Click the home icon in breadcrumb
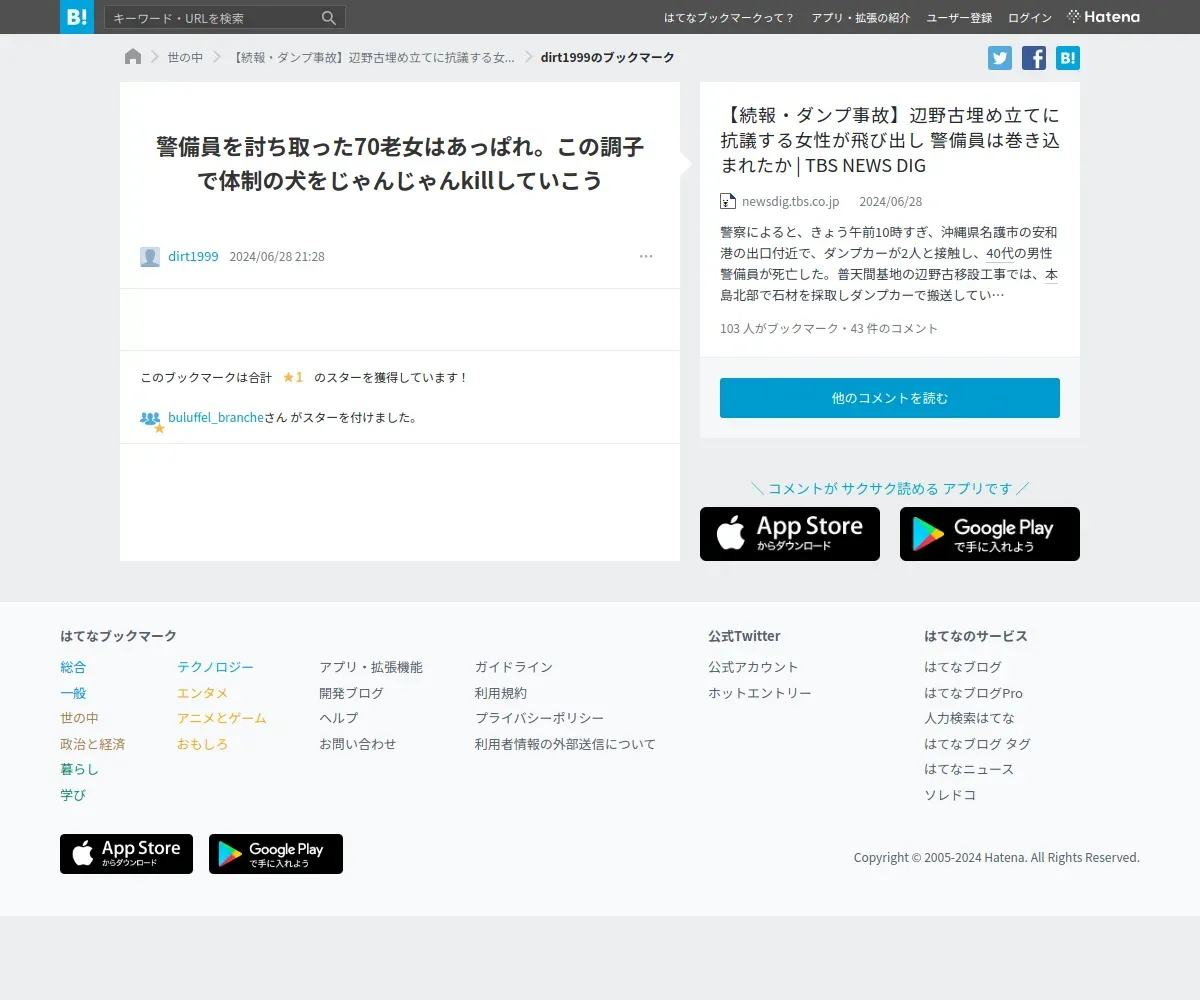 (133, 57)
